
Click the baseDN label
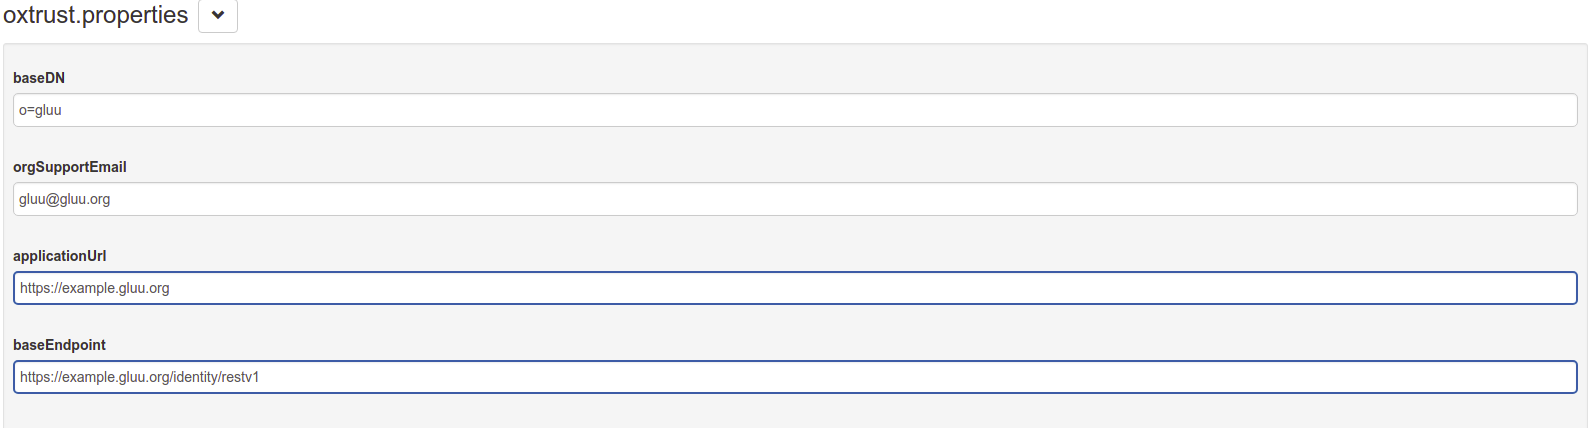click(39, 78)
